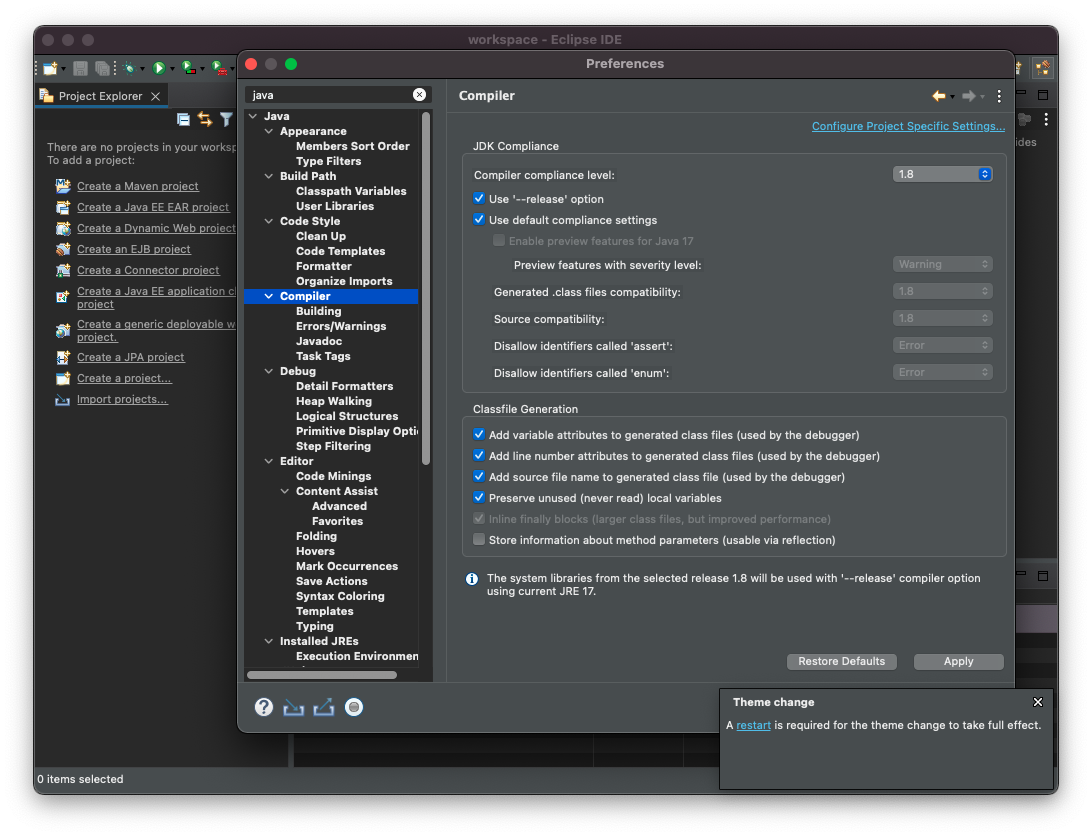Click the Save icon in Eclipse toolbar

(81, 68)
